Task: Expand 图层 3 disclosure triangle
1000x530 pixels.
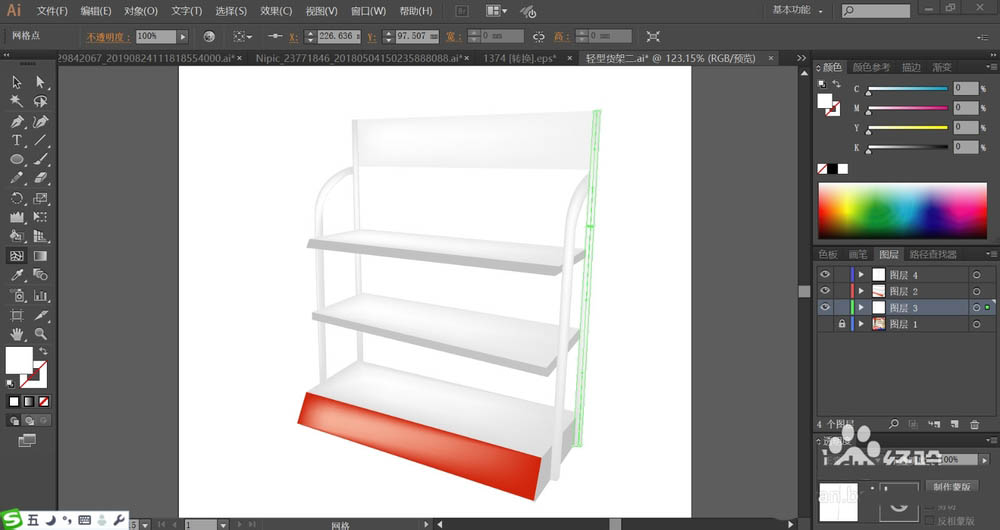Action: pyautogui.click(x=861, y=307)
